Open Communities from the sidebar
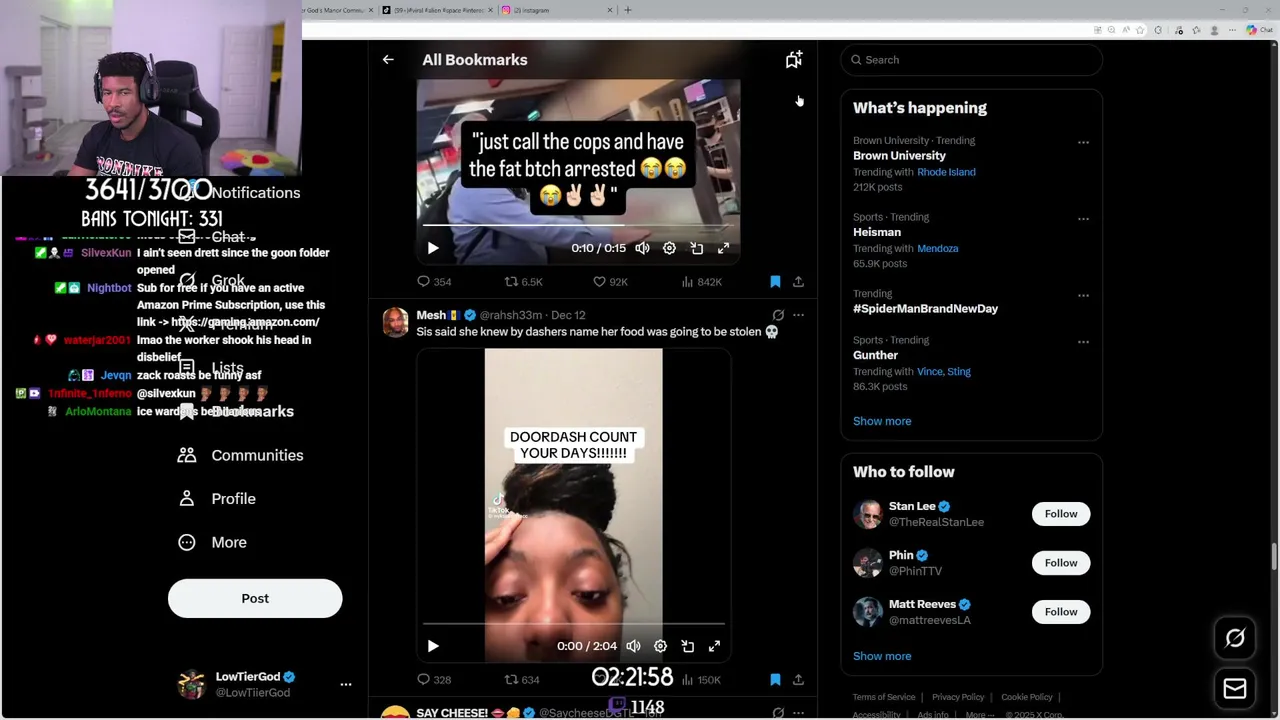Image resolution: width=1280 pixels, height=720 pixels. (240, 455)
